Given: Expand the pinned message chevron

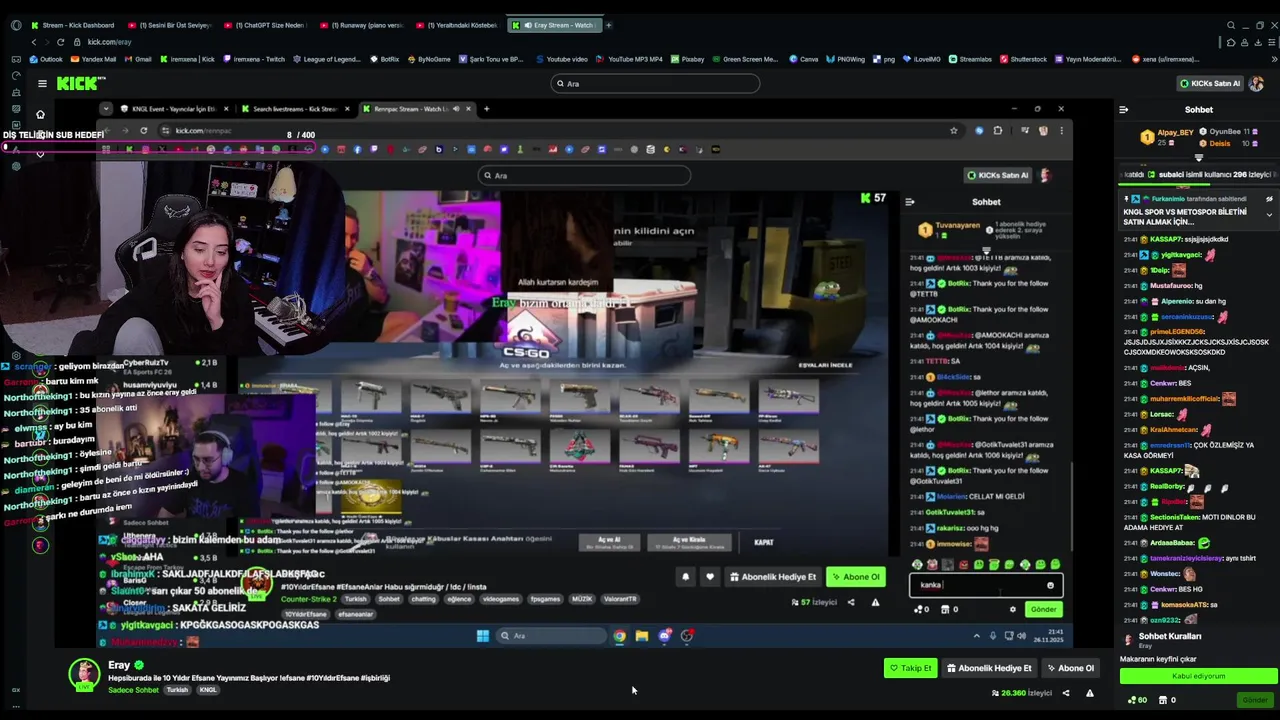Looking at the screenshot, I should 1269,215.
